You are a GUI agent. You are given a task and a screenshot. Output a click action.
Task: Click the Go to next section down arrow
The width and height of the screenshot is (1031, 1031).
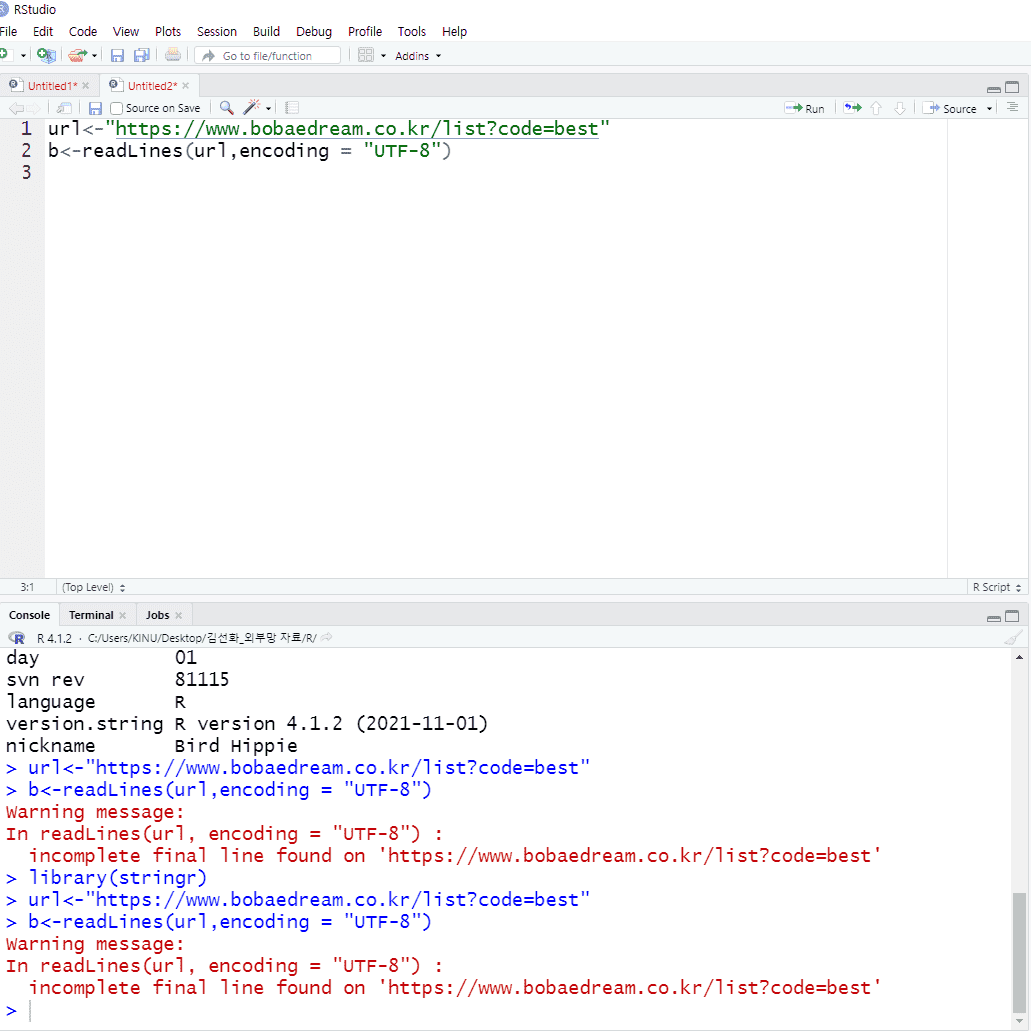pyautogui.click(x=900, y=108)
